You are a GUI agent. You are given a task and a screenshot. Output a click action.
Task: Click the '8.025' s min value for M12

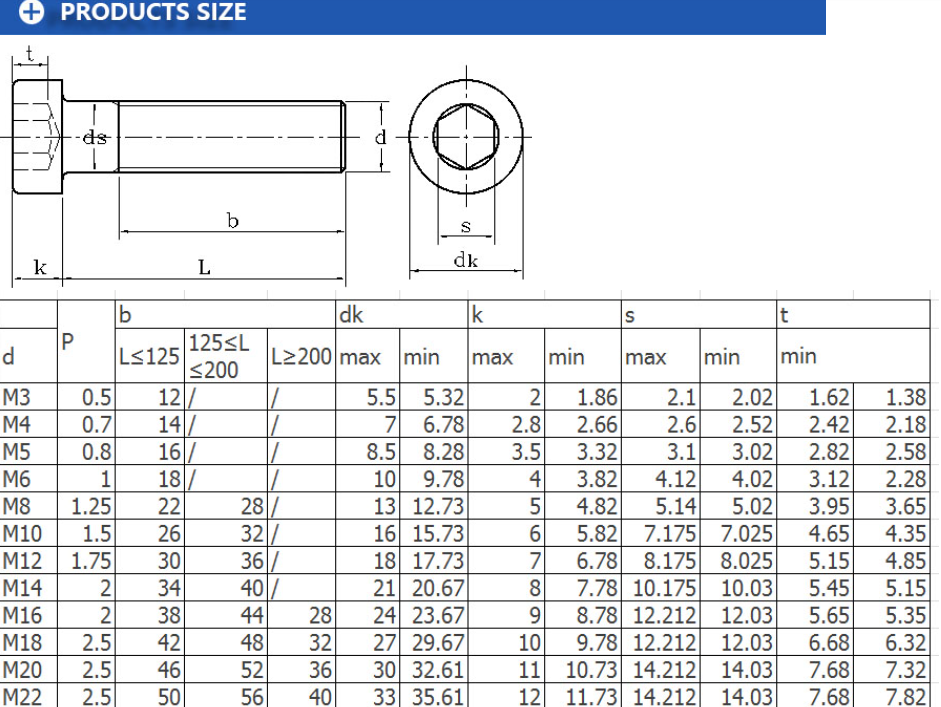tap(747, 561)
